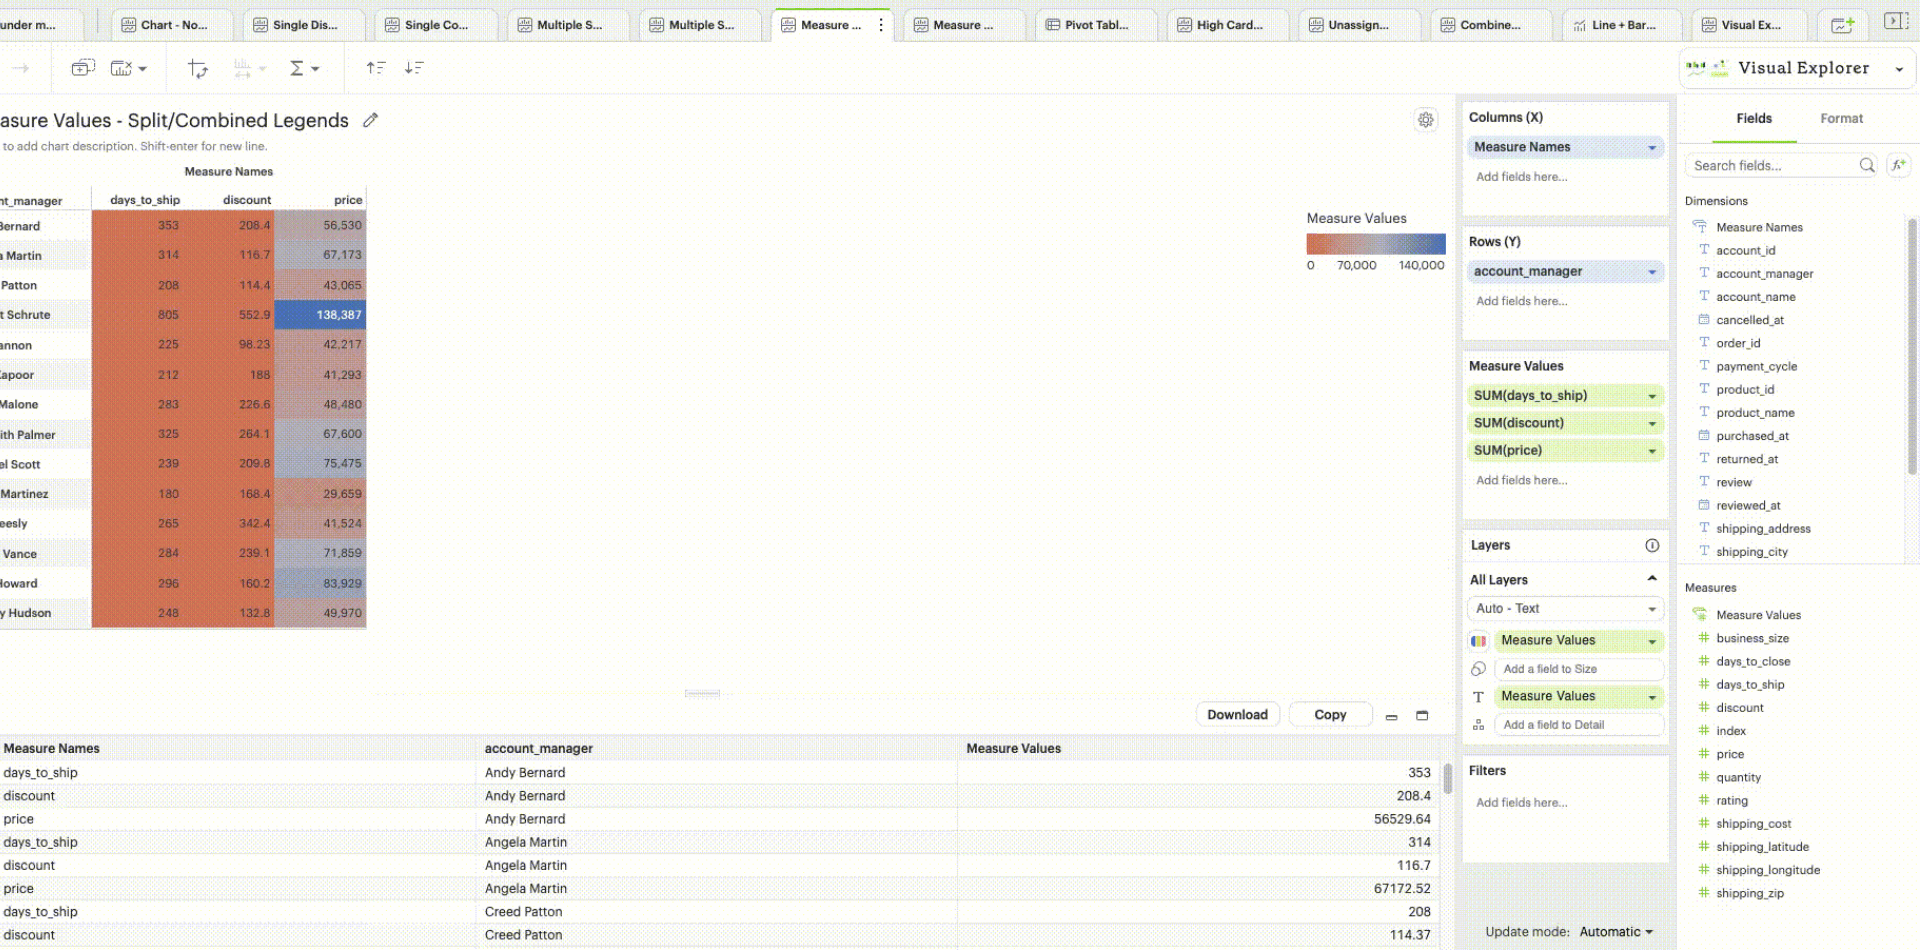The image size is (1920, 950).
Task: Open the Auto - Text mark type dropdown
Action: pyautogui.click(x=1564, y=608)
